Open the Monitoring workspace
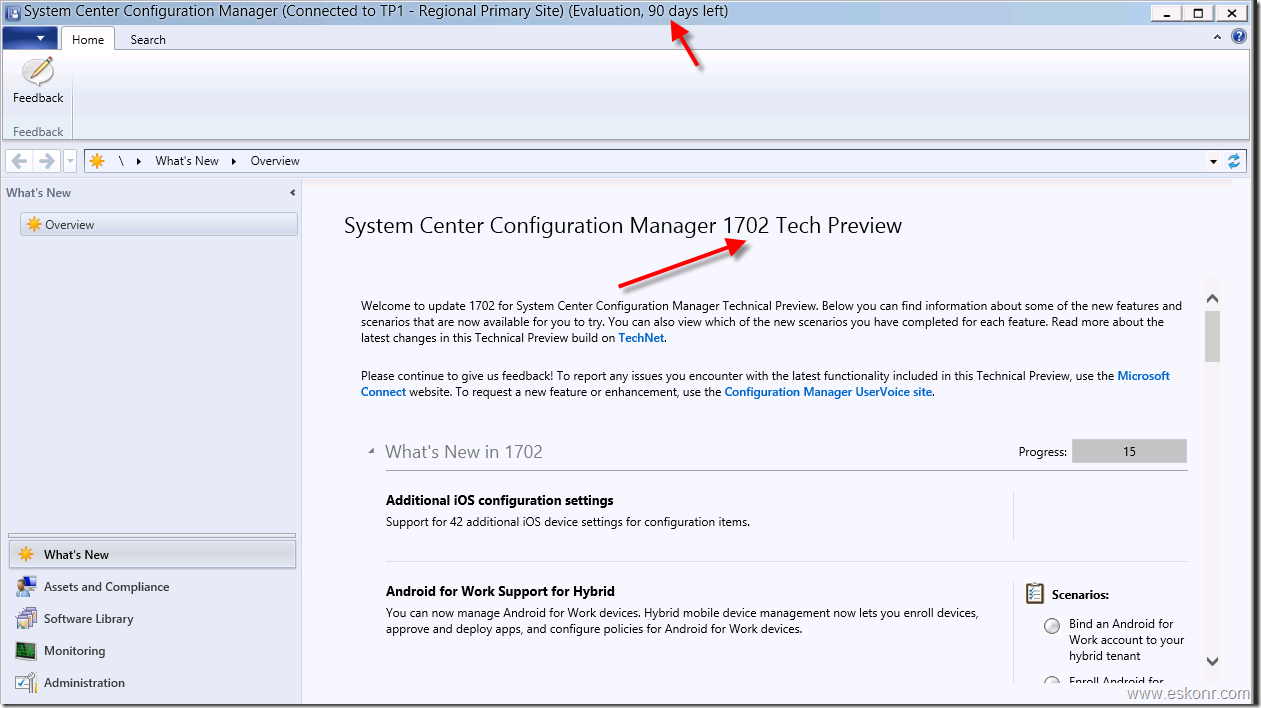The height and width of the screenshot is (708, 1261). point(152,651)
